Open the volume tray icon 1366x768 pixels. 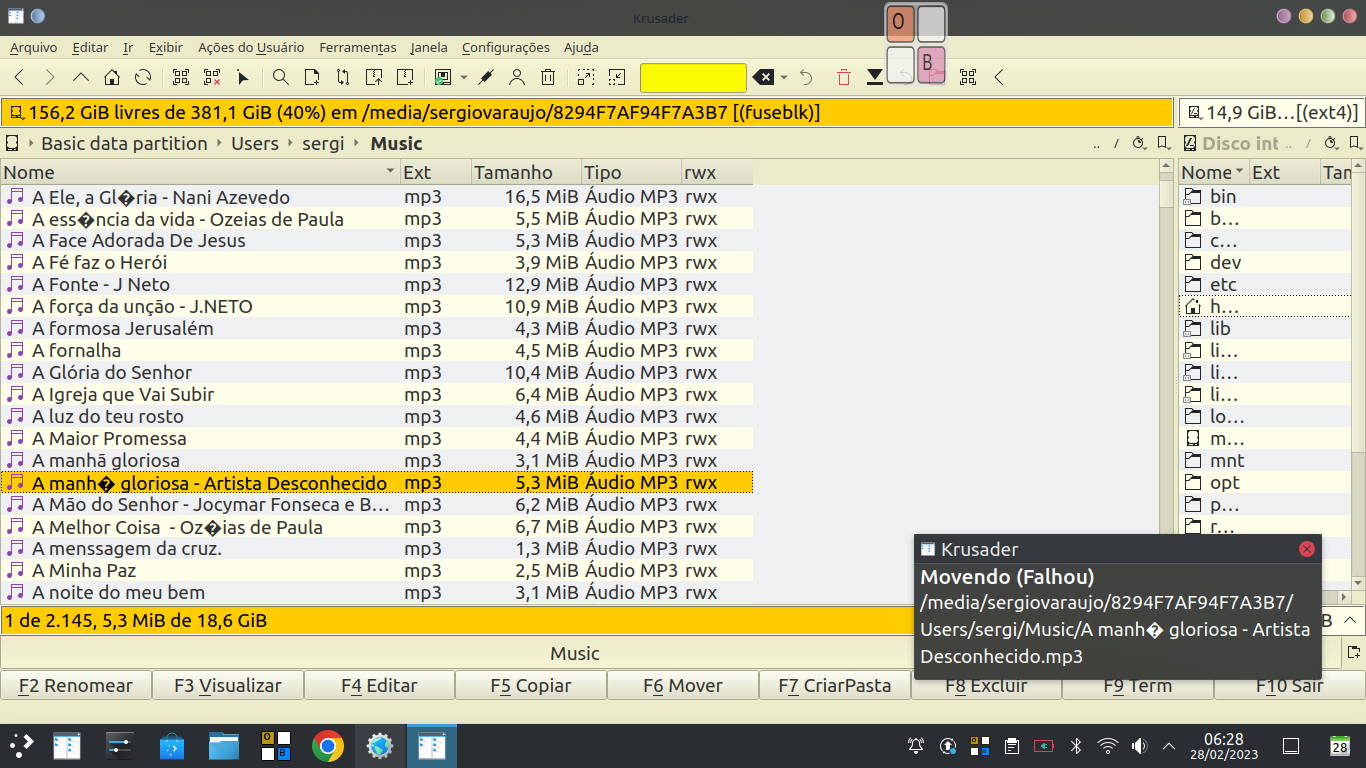1138,746
